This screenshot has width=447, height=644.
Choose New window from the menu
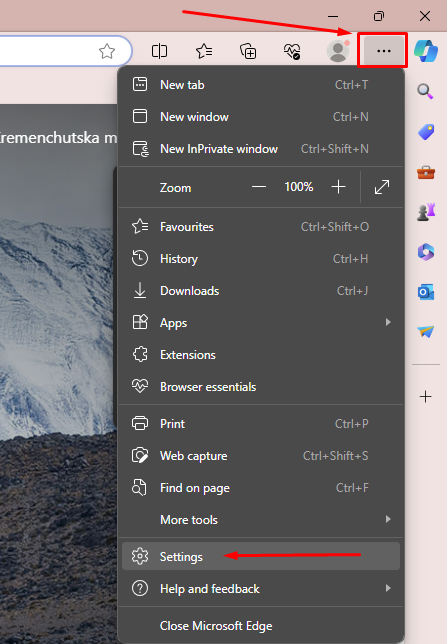pyautogui.click(x=260, y=117)
